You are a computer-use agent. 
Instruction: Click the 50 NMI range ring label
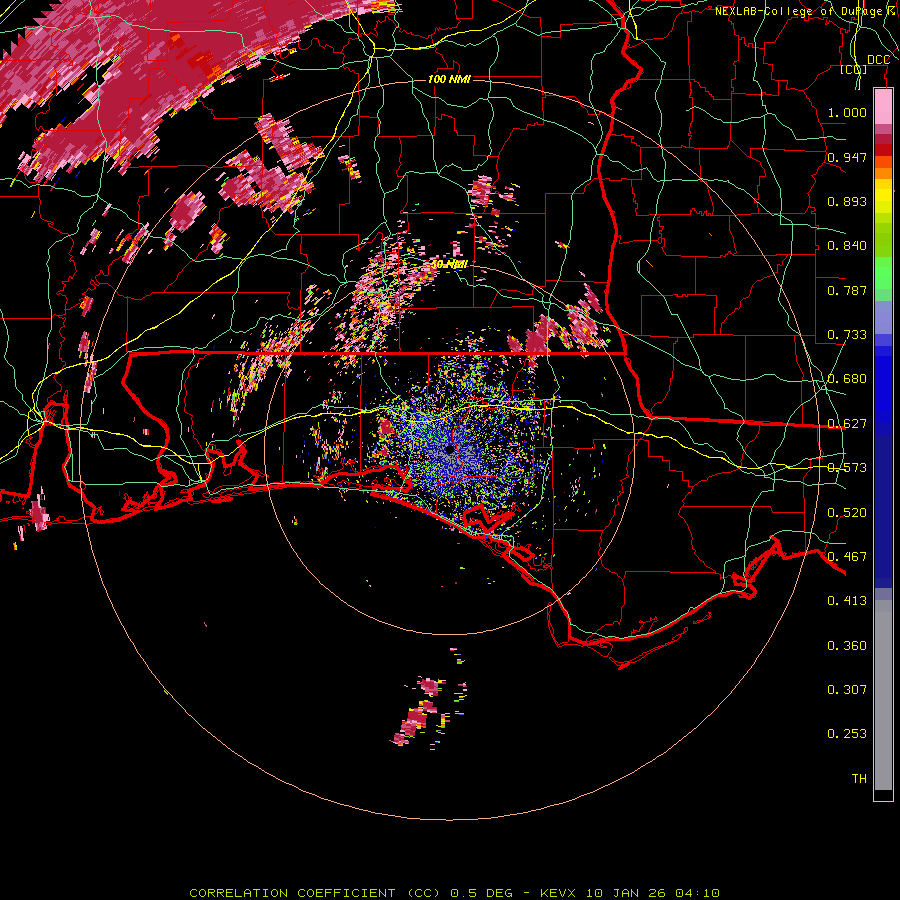click(x=449, y=265)
